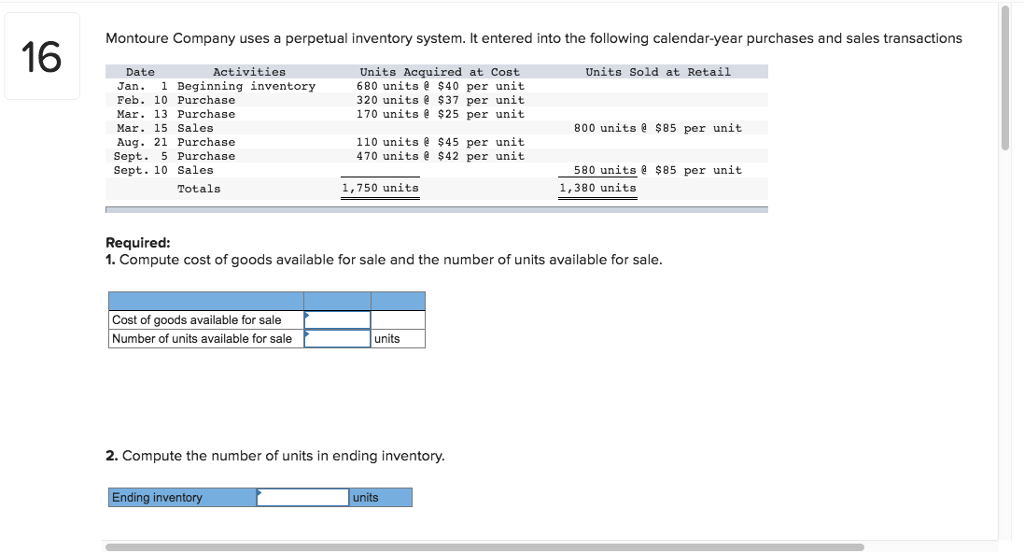Click the Number of units available for sale input
The height and width of the screenshot is (552, 1024).
(x=337, y=338)
